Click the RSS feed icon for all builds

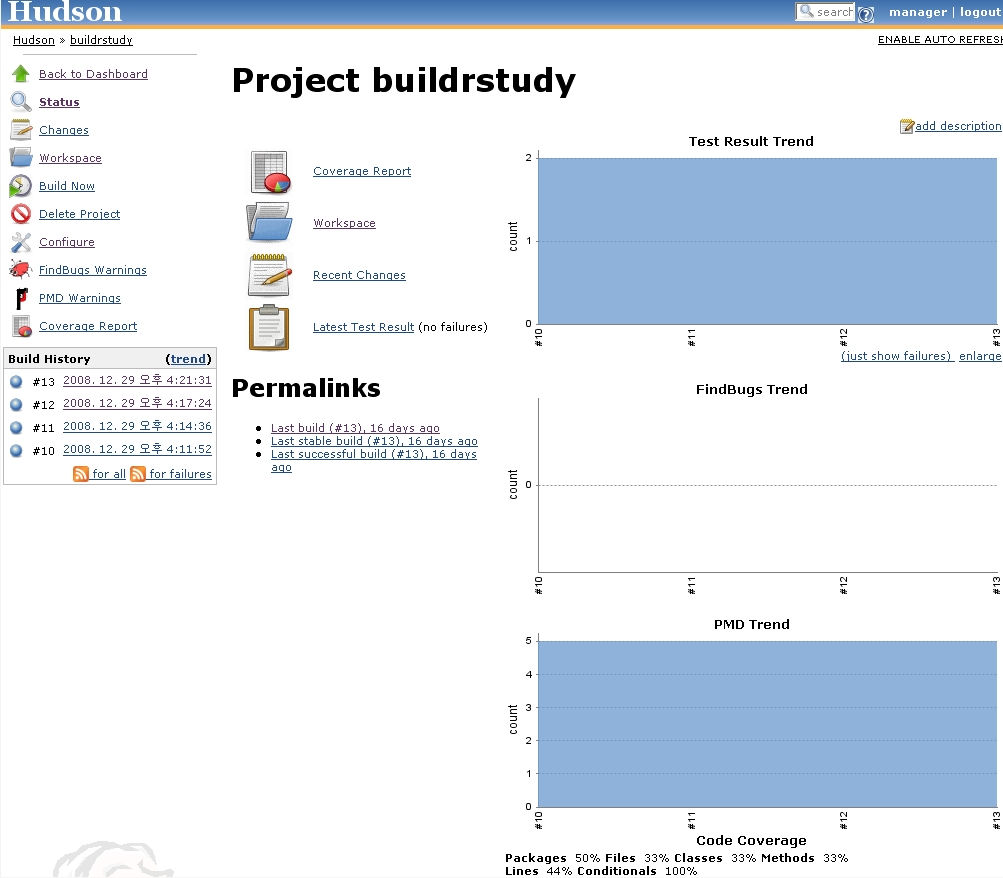[81, 474]
